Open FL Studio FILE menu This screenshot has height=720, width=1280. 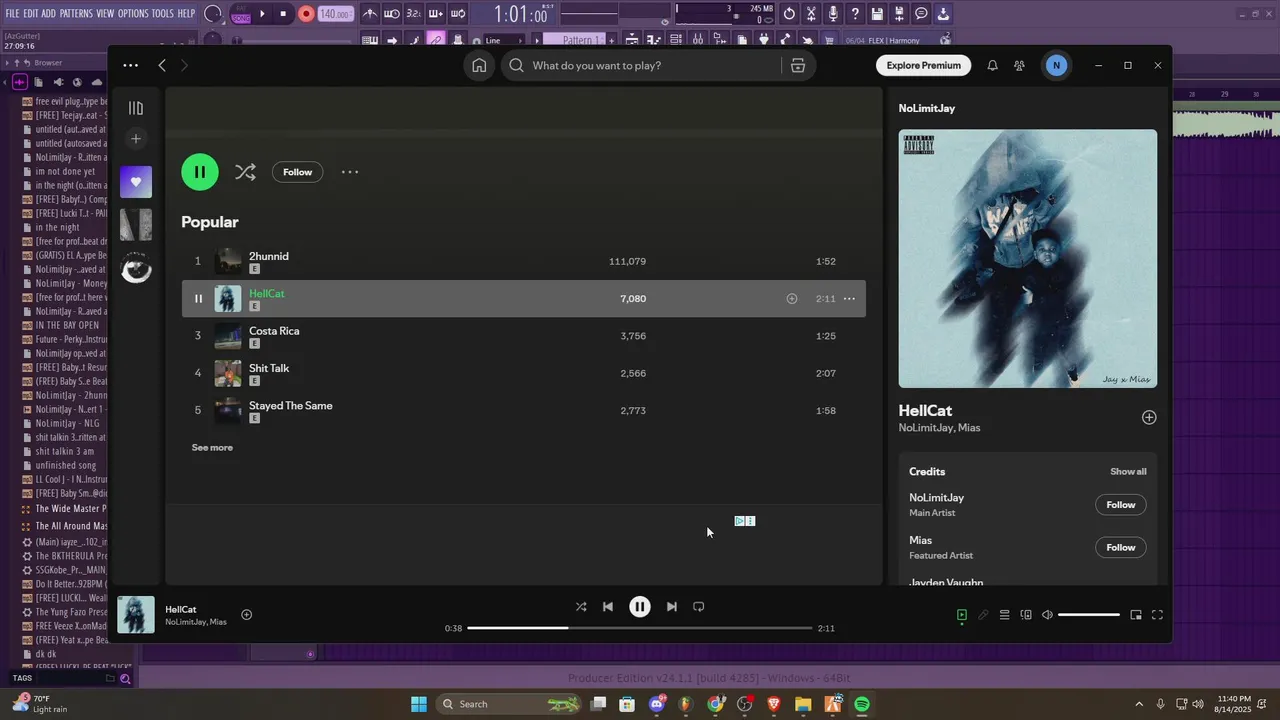point(13,14)
